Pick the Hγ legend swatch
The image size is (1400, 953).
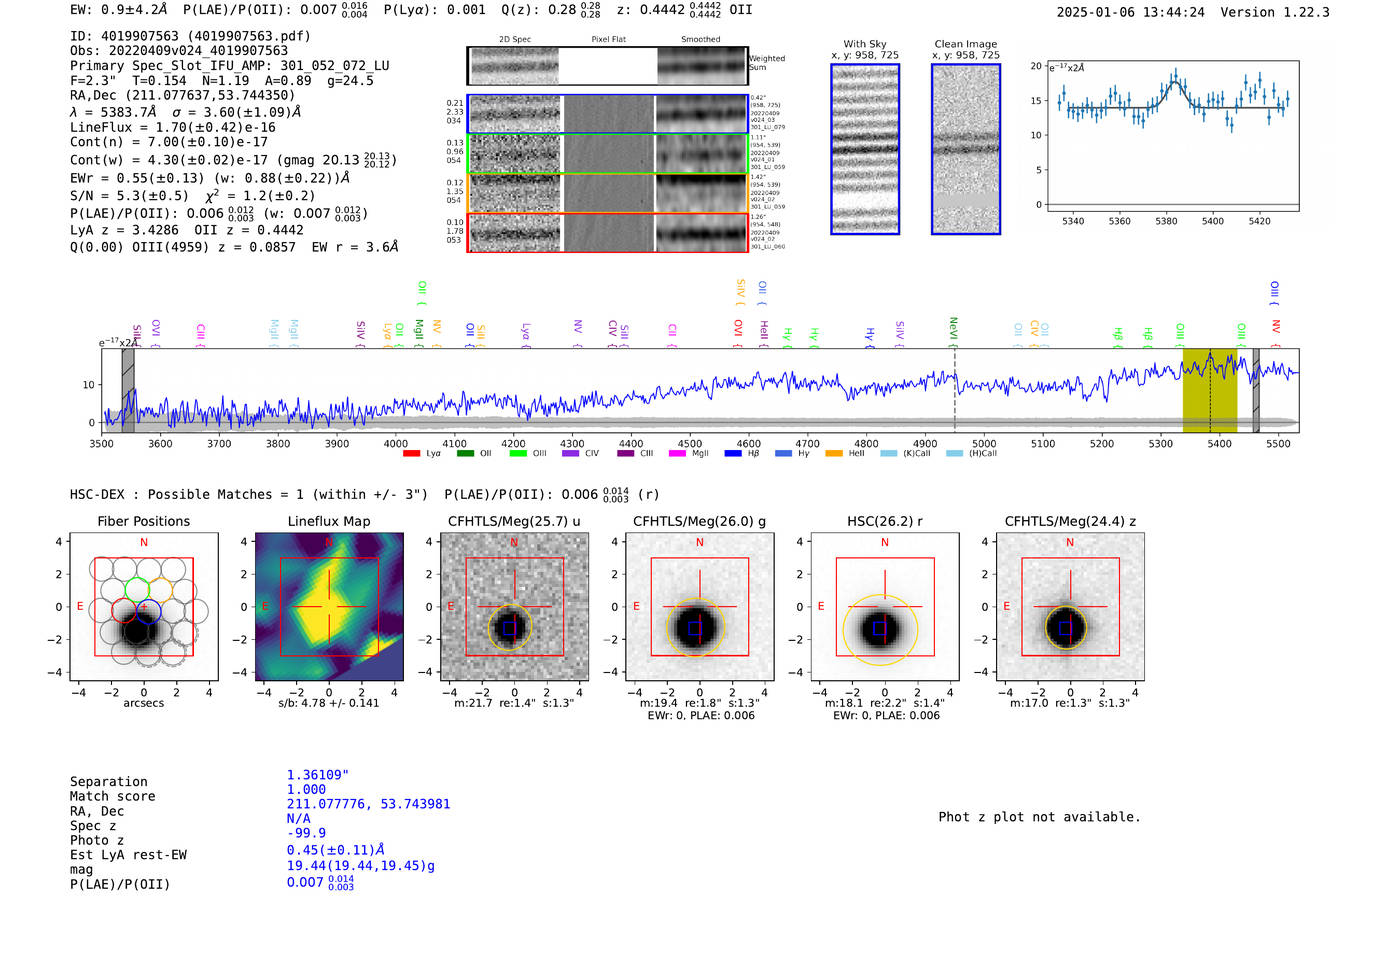coord(783,454)
